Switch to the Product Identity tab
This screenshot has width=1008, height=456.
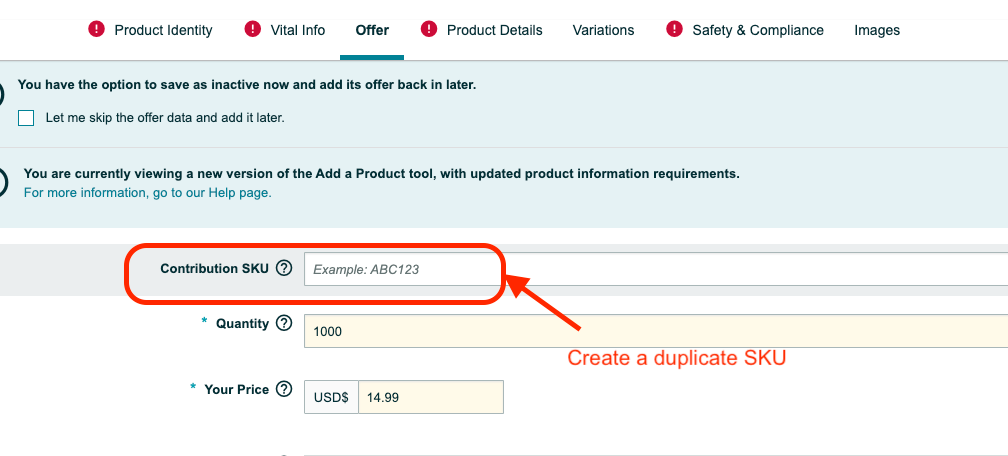tap(163, 30)
